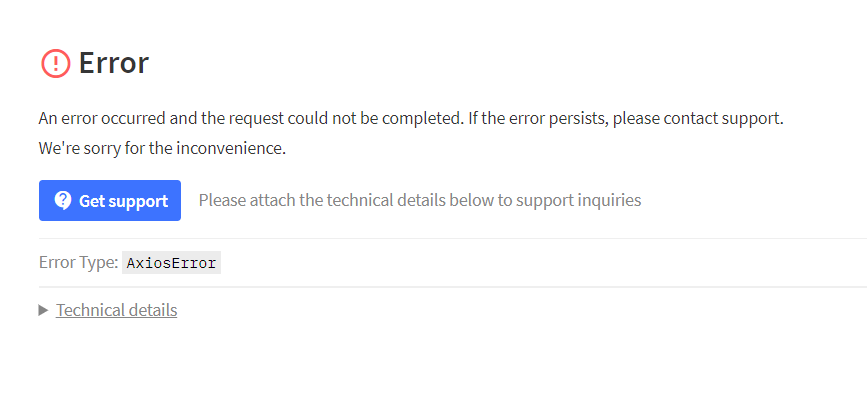Select the AxiosError code badge
867x411 pixels.
tap(171, 263)
